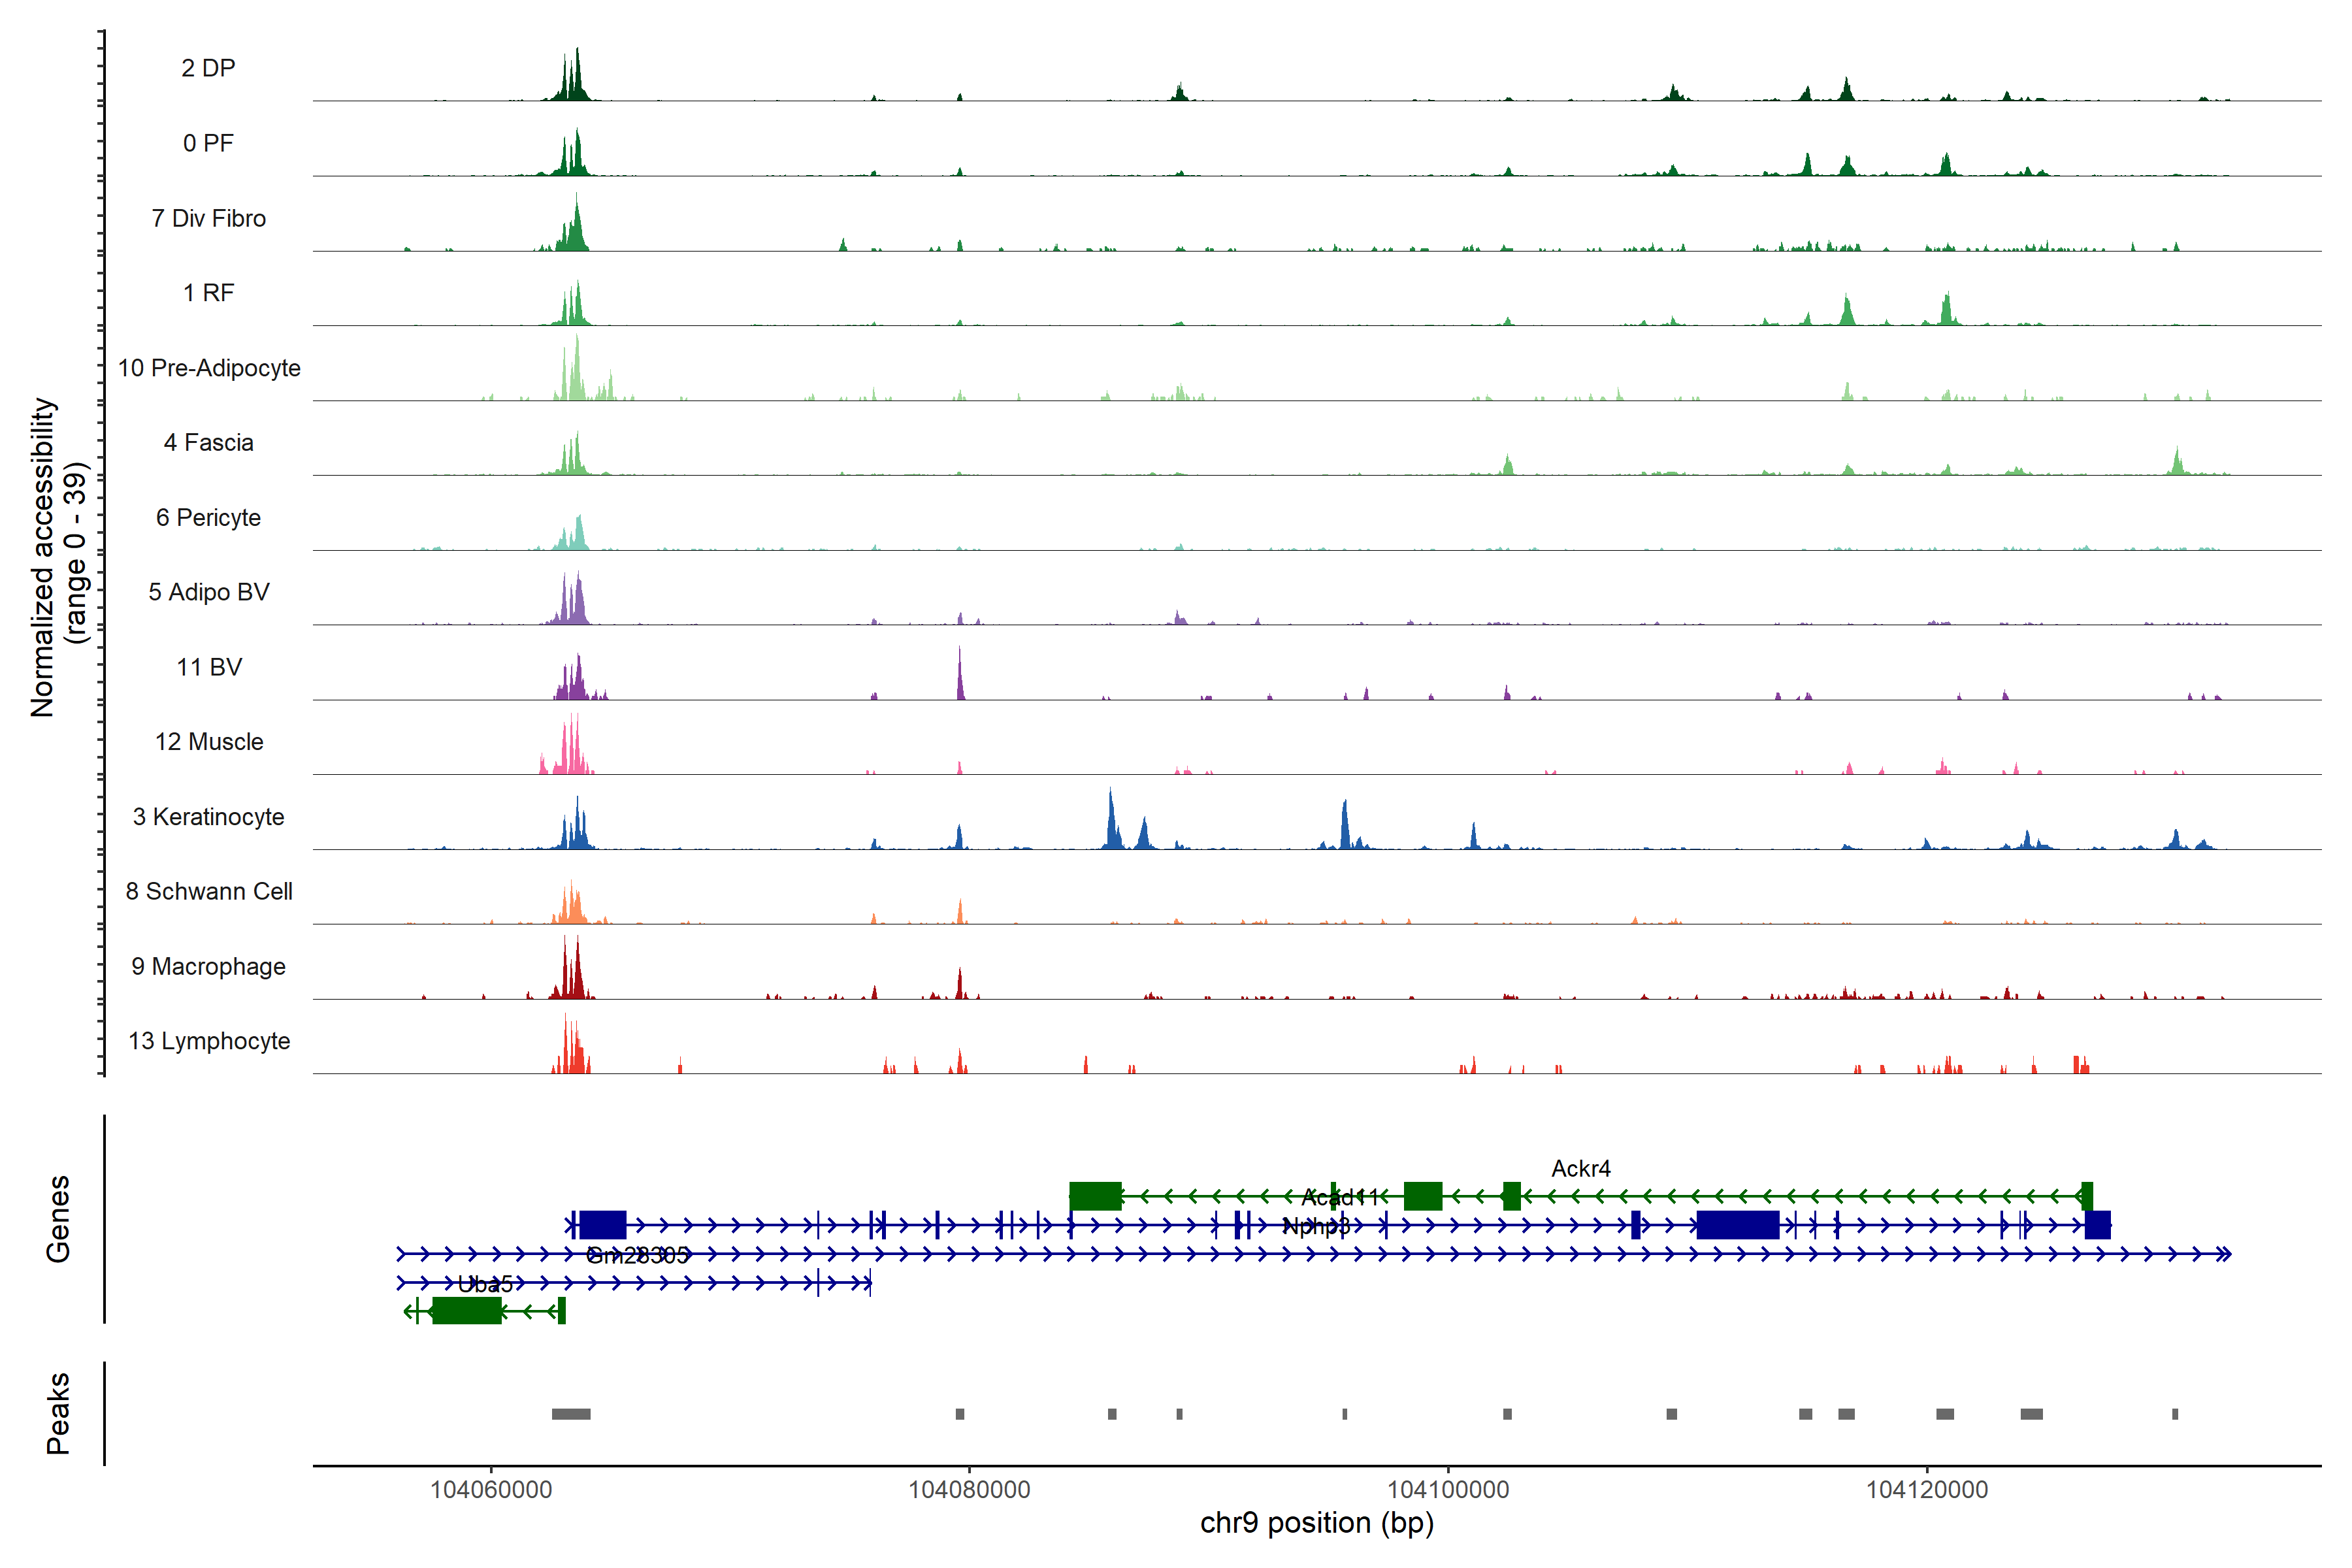The image size is (2352, 1568).
Task: Click the Genes panel label
Action: pos(58,1219)
